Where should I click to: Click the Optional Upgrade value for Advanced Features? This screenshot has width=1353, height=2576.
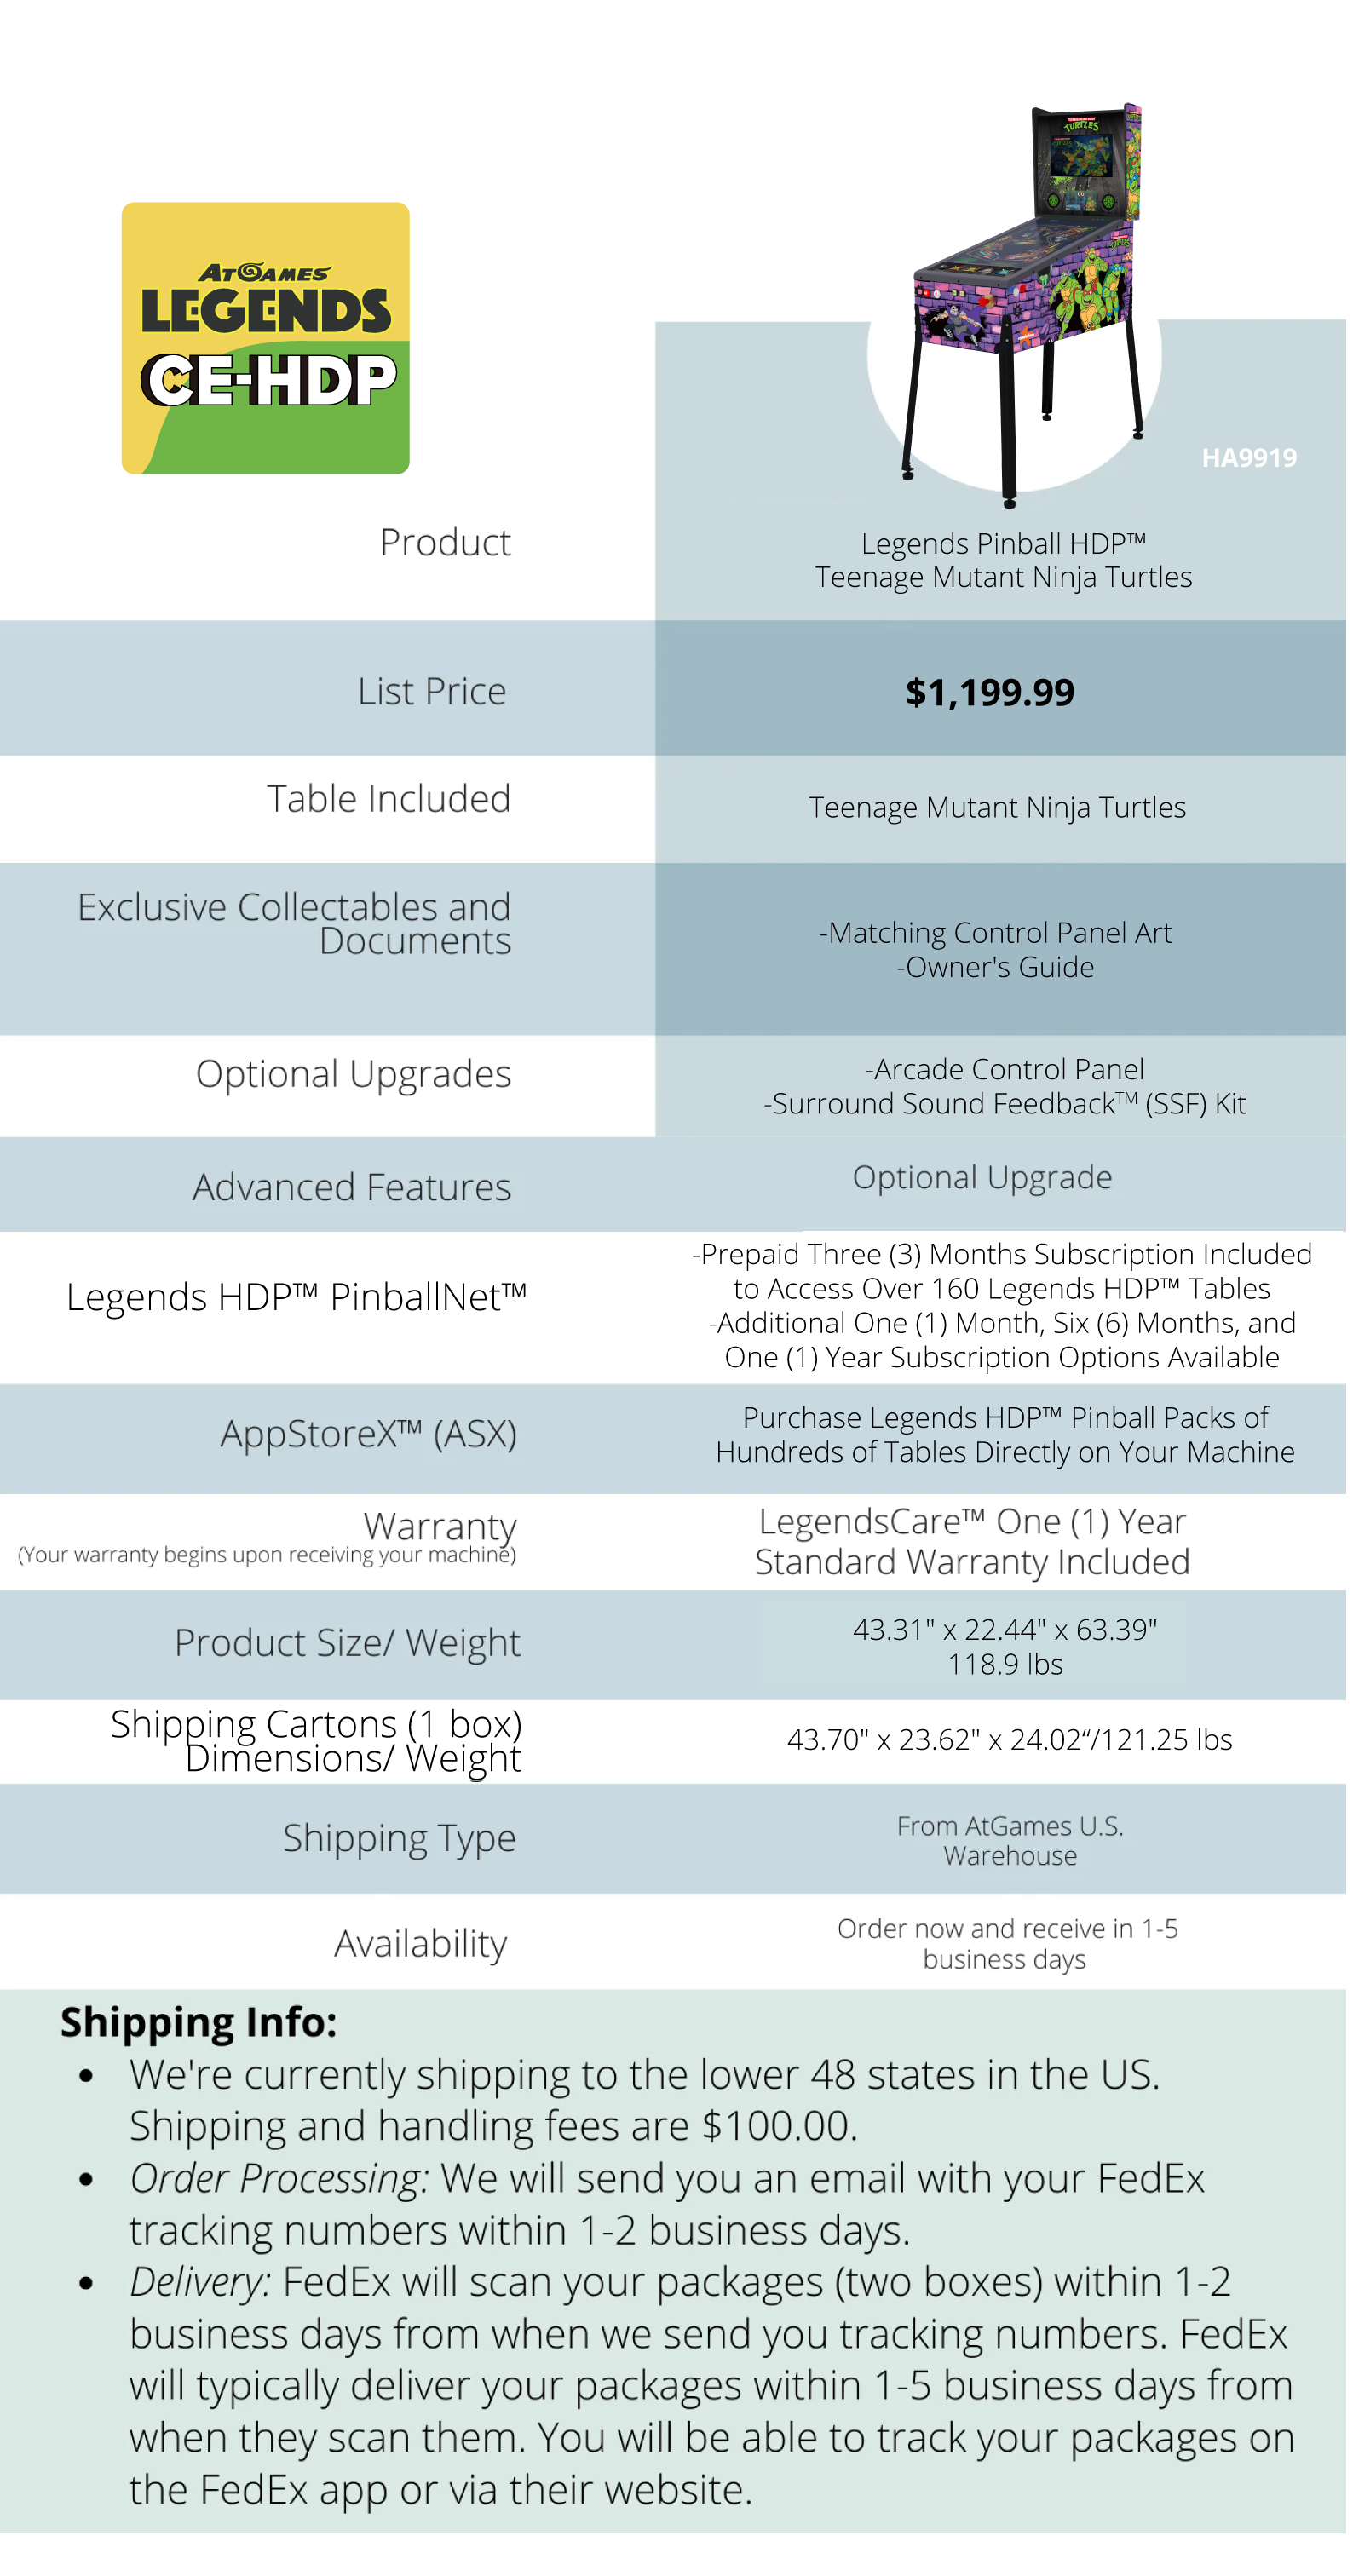982,1177
